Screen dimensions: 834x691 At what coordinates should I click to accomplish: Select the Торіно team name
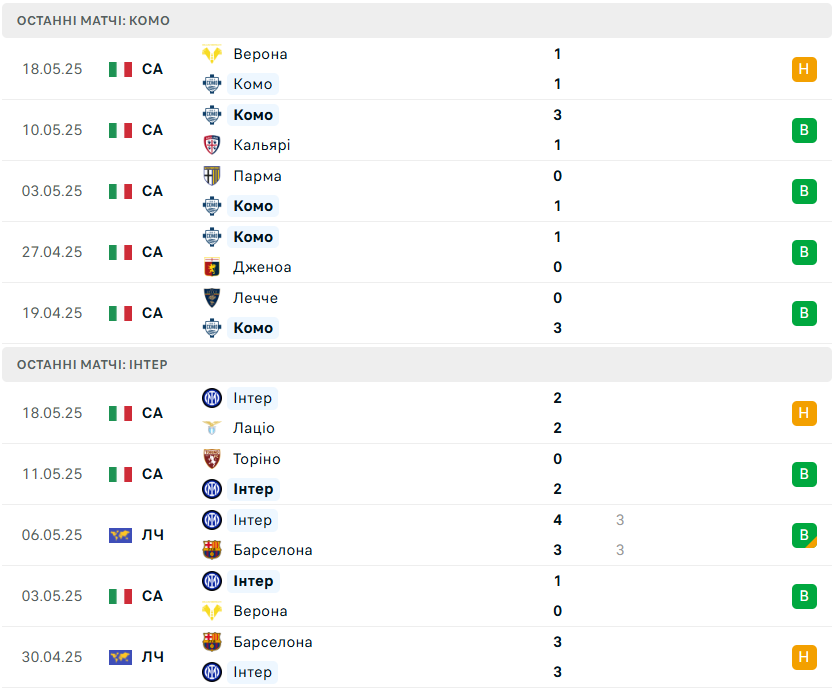(x=256, y=459)
